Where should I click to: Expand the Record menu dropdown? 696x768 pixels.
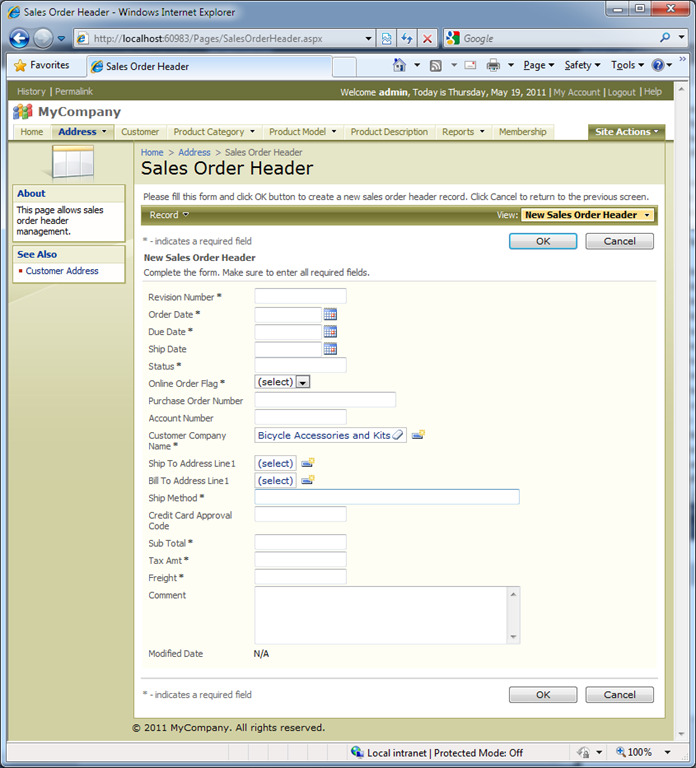click(168, 215)
